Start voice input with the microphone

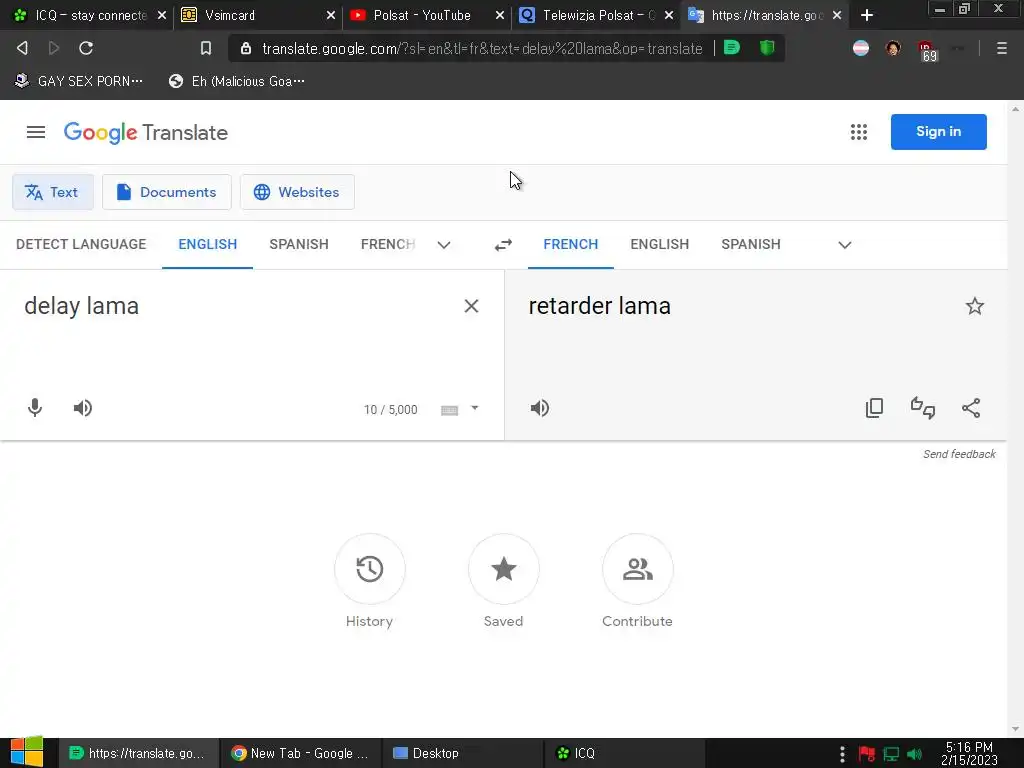[x=35, y=408]
